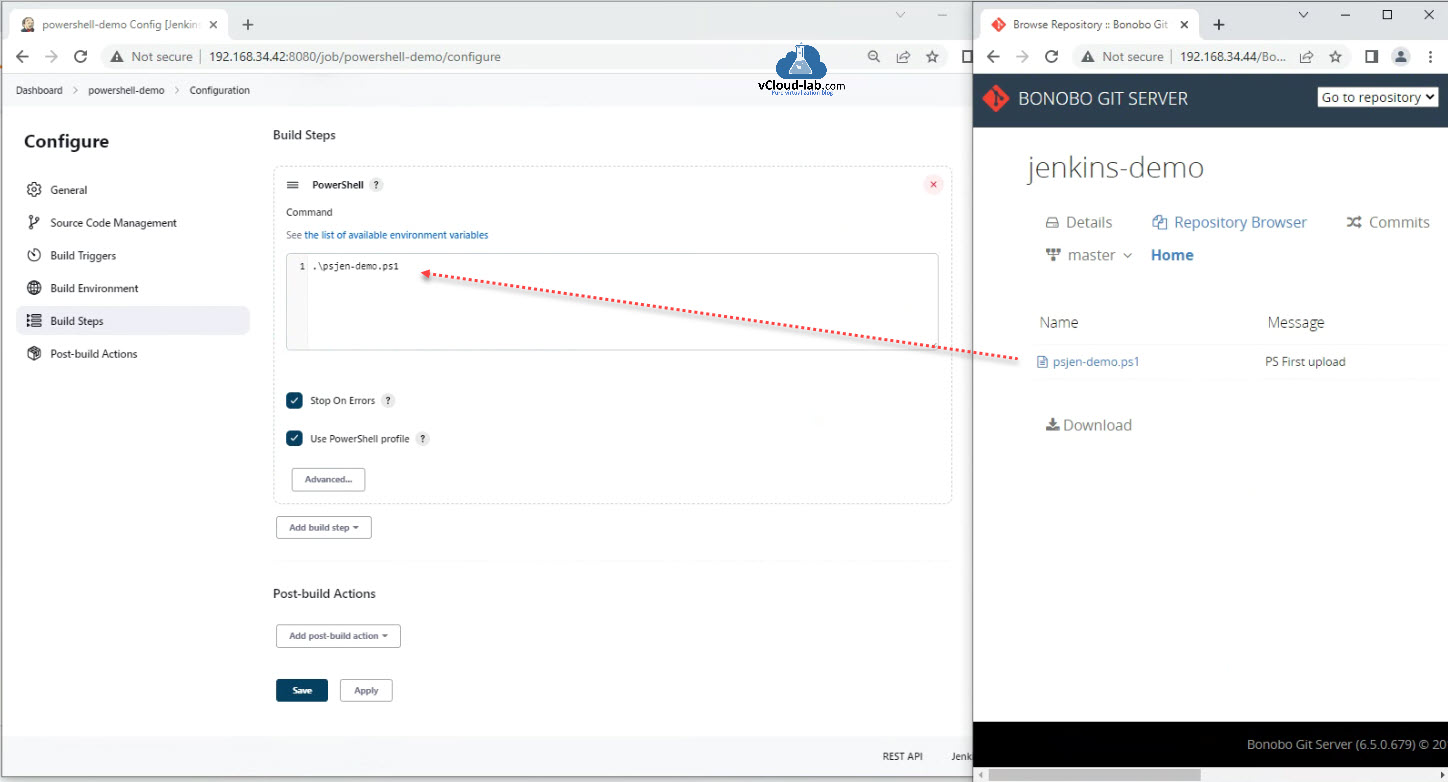Open help for Use PowerShell profile
Screen dimensions: 1448x782
tap(422, 439)
